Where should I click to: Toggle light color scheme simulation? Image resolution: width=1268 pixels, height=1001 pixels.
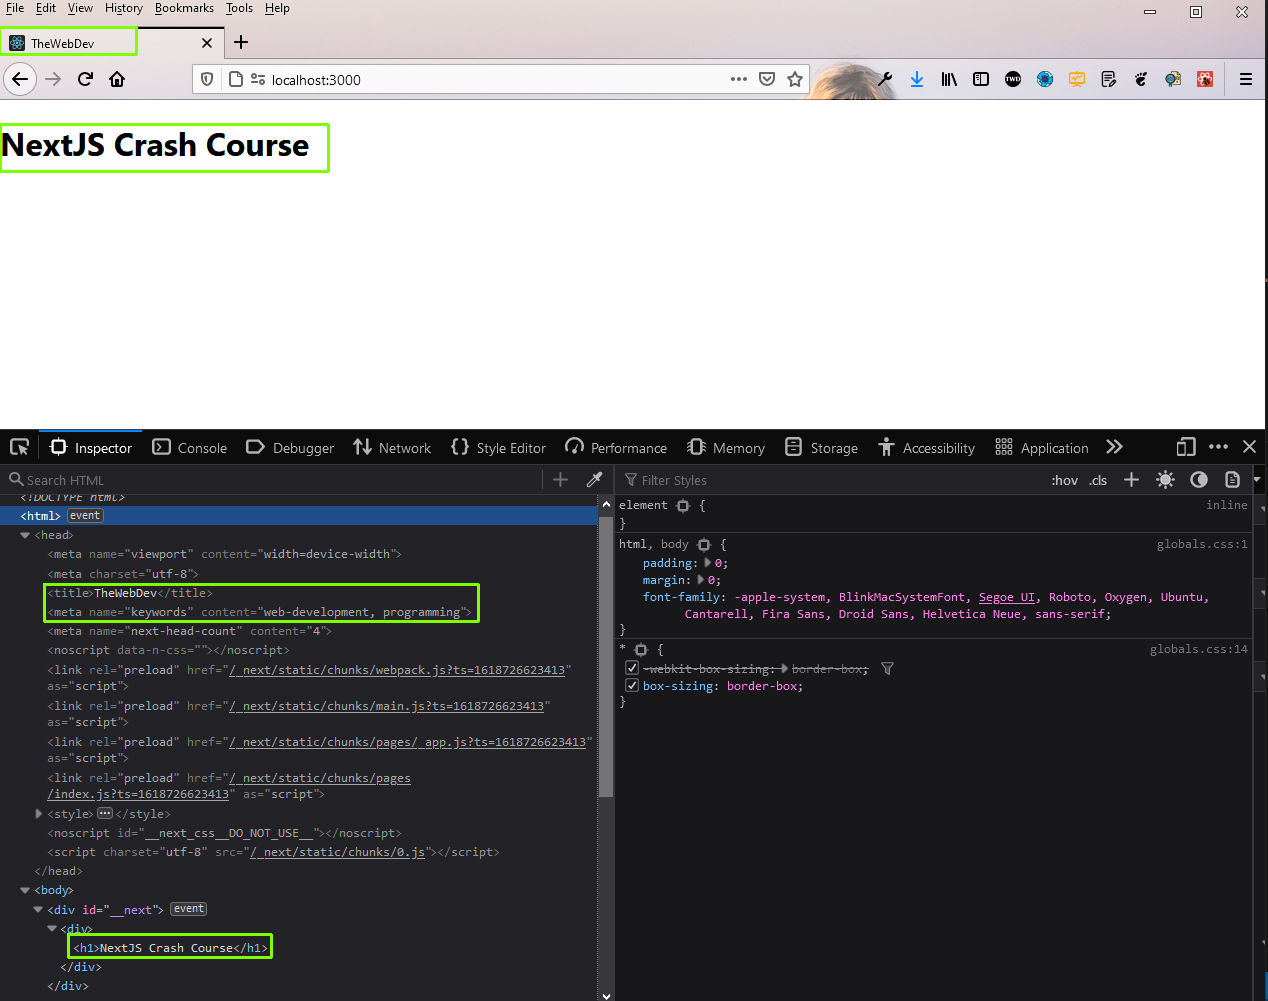[1165, 480]
